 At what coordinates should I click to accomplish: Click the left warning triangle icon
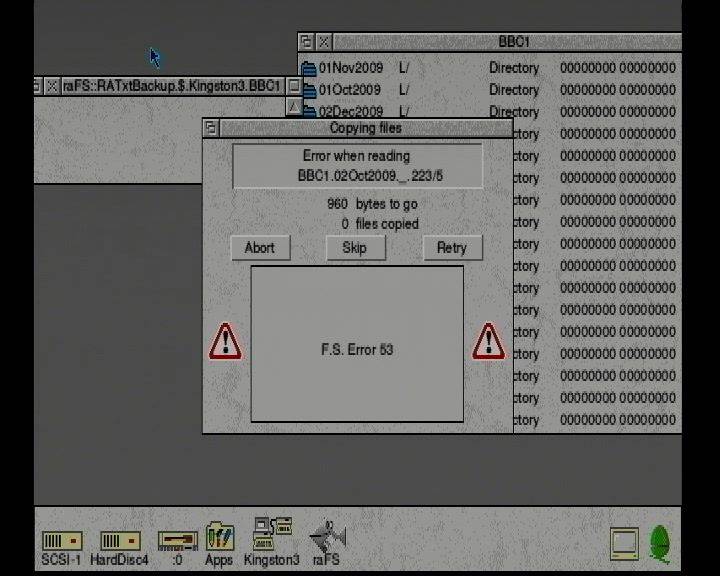click(225, 342)
